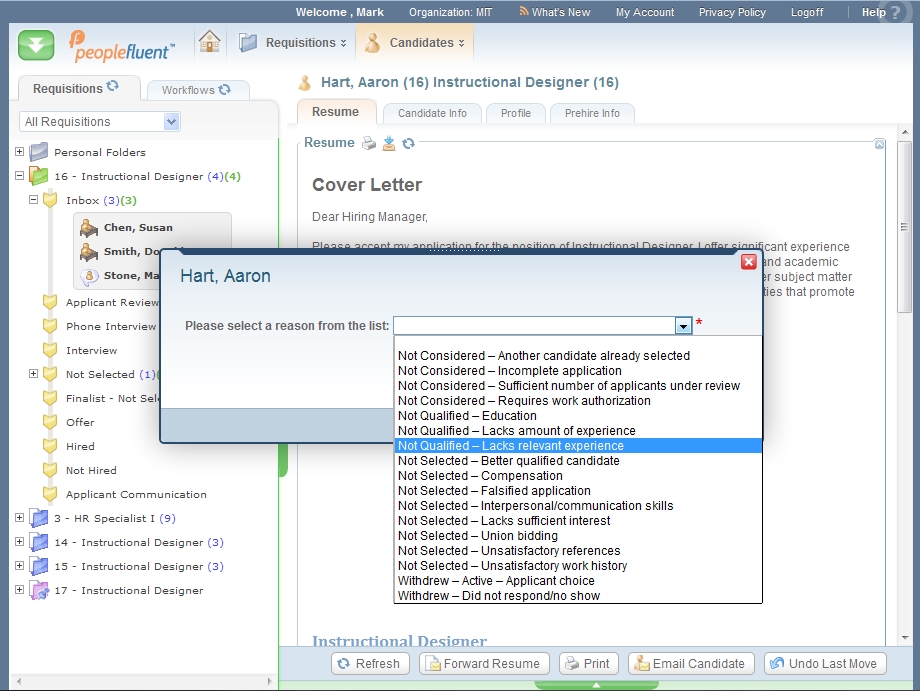Screen dimensions: 920x691
Task: Click the reason list dropdown arrow
Action: (683, 326)
